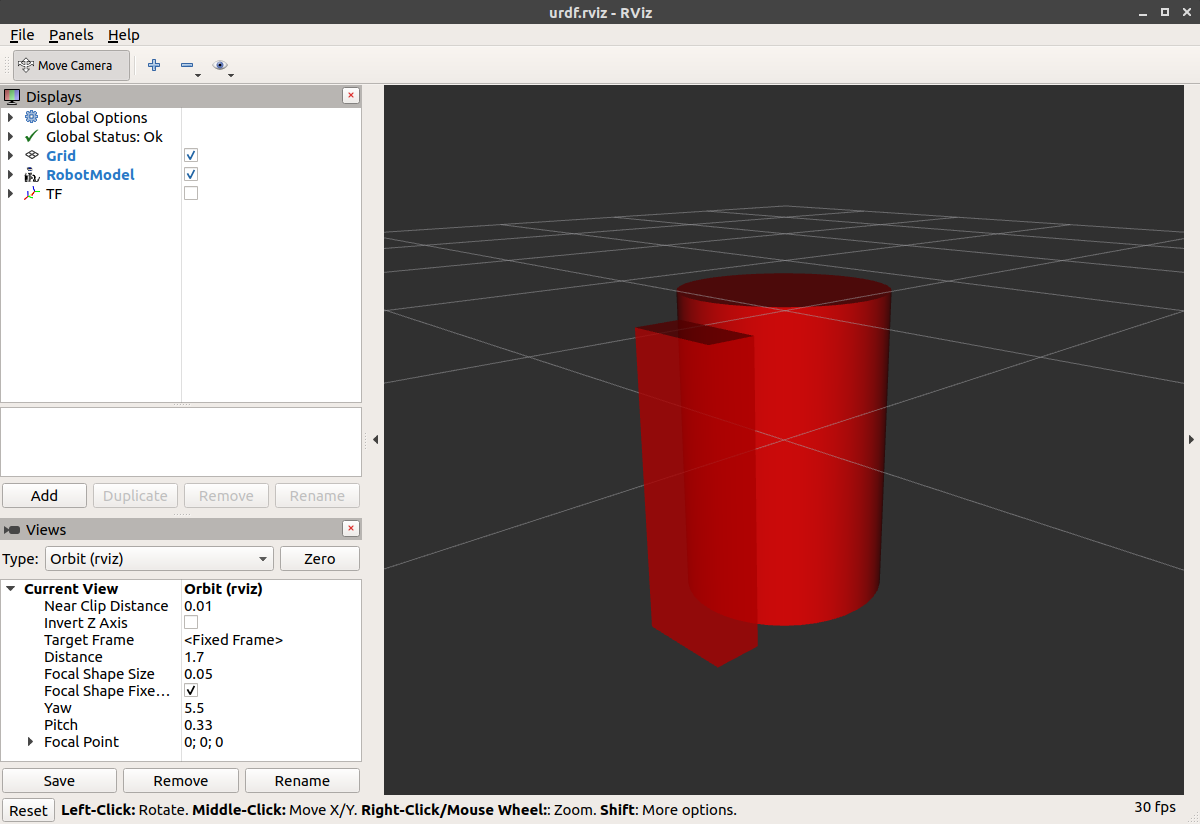Image resolution: width=1200 pixels, height=824 pixels.
Task: Click the Add display button
Action: tap(45, 496)
